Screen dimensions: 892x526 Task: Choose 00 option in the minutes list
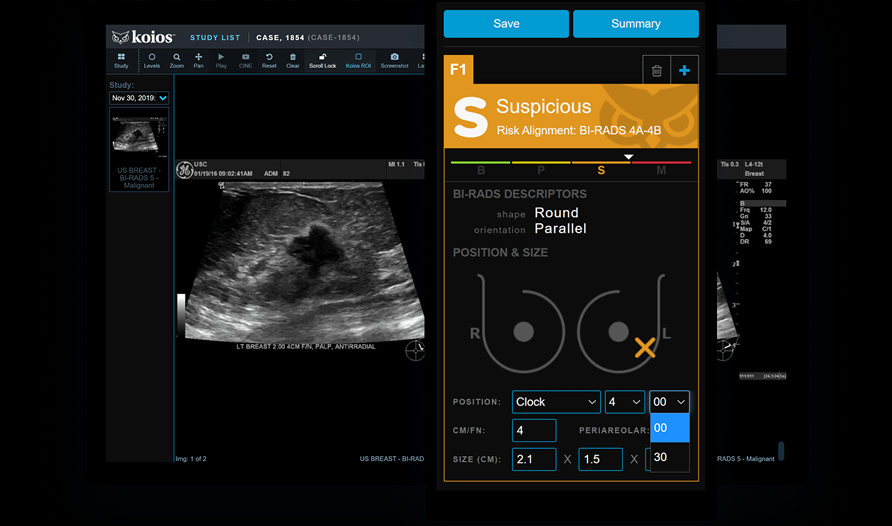tap(669, 427)
